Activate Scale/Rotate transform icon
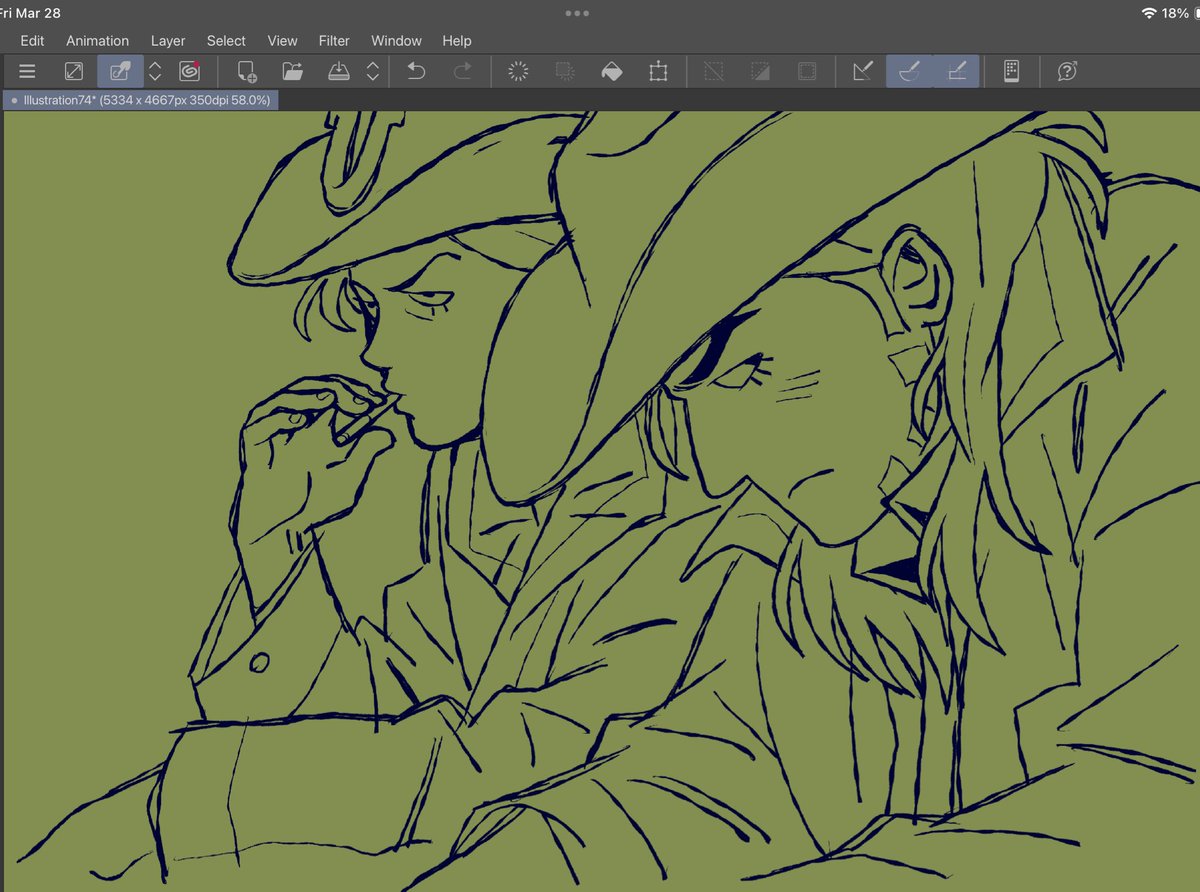 658,71
